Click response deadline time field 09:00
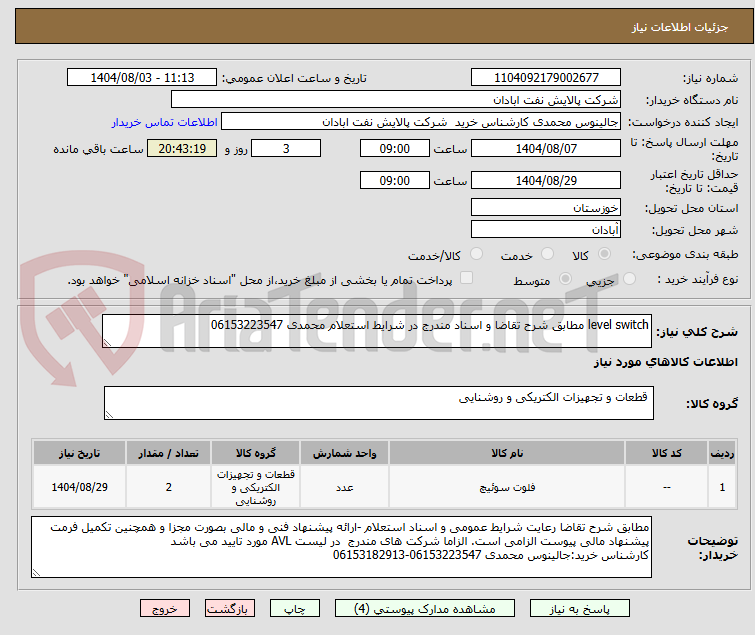 coord(394,148)
